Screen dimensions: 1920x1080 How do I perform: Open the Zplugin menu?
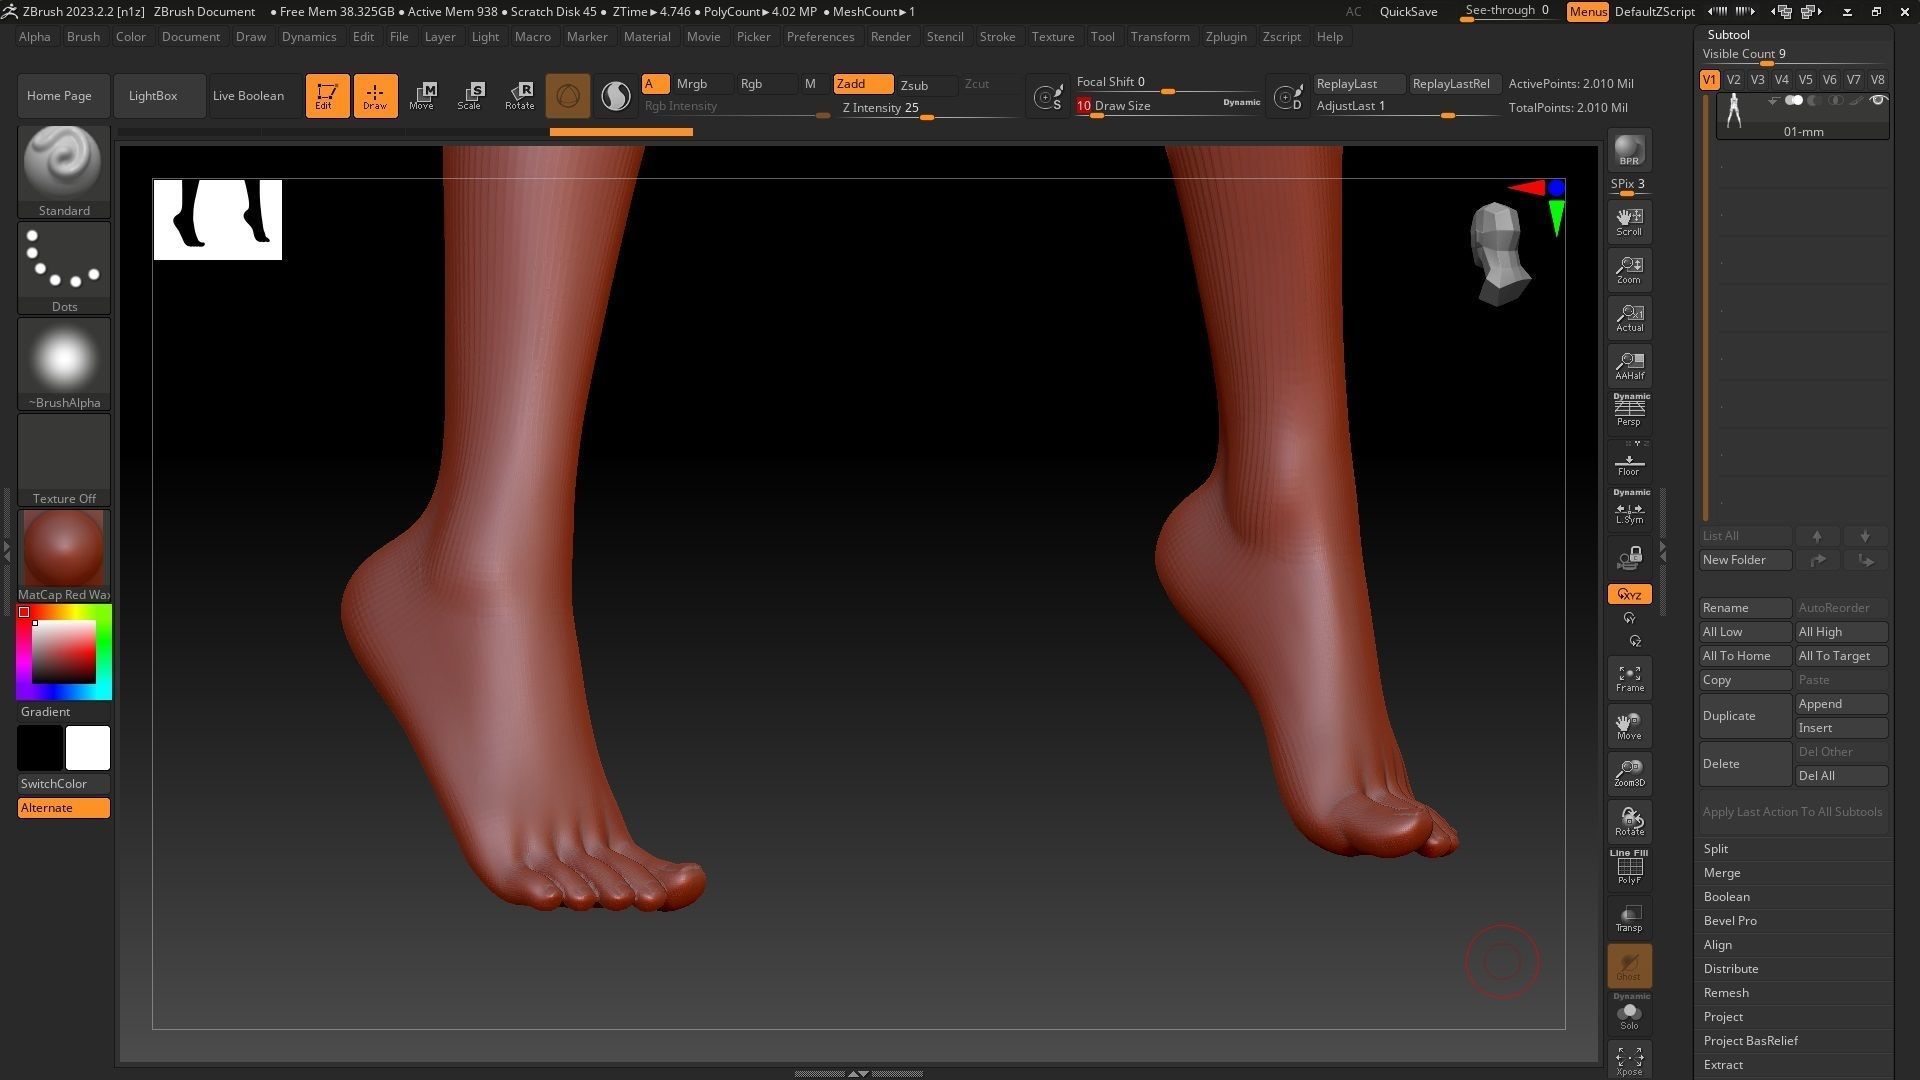pyautogui.click(x=1226, y=37)
